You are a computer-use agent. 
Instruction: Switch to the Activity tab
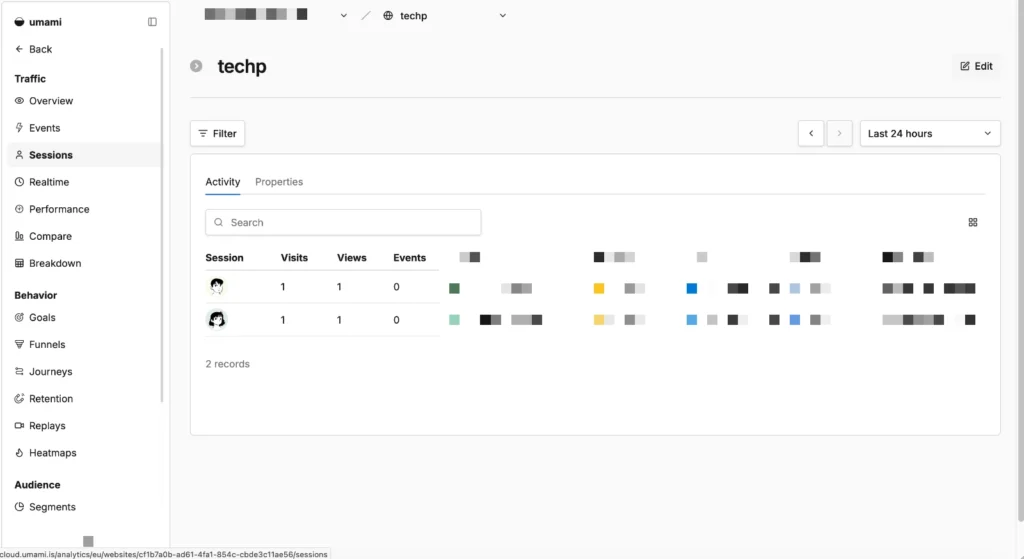pos(223,182)
